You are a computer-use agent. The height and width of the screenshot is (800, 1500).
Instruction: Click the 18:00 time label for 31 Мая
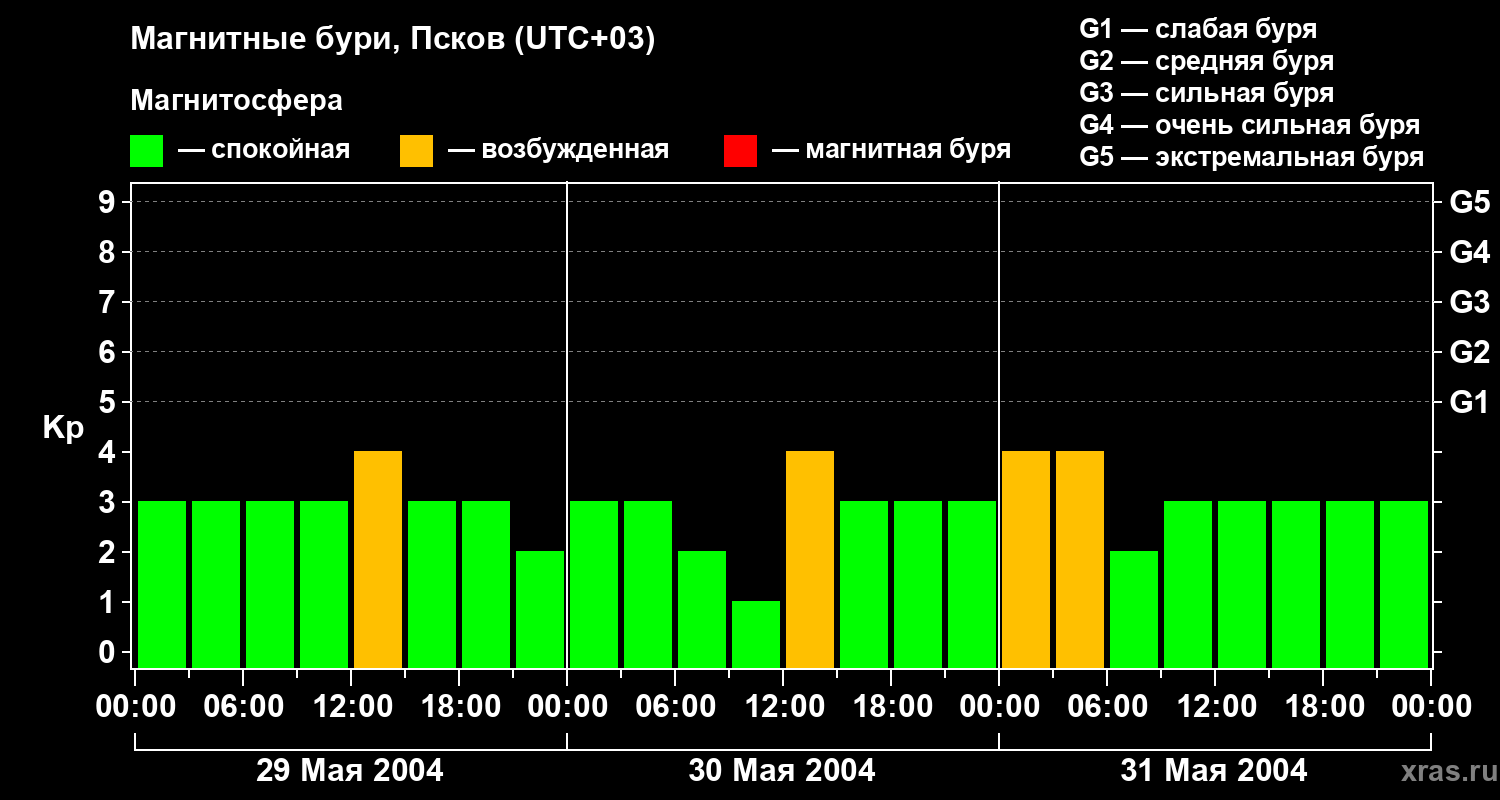(x=1323, y=706)
